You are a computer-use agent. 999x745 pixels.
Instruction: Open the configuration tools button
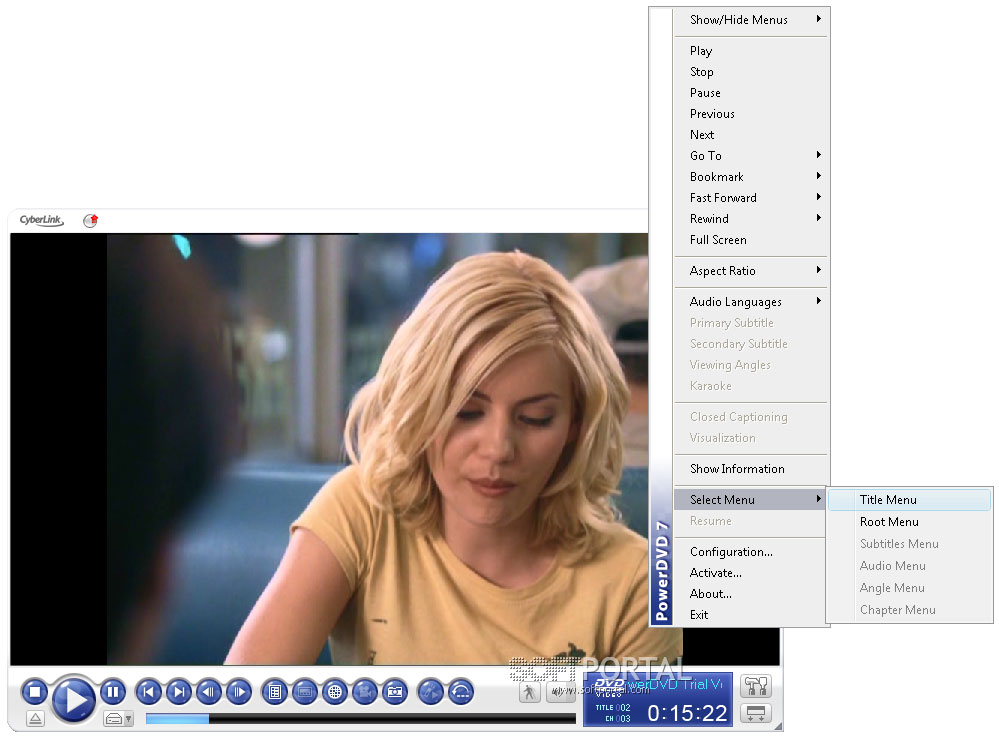[x=756, y=686]
